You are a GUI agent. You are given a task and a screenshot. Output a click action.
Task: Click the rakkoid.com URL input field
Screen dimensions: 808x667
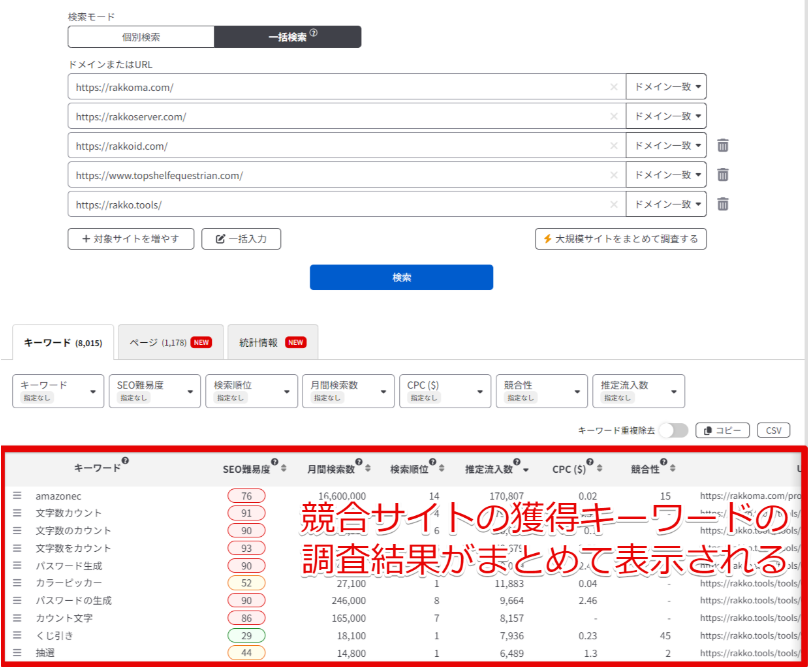340,146
